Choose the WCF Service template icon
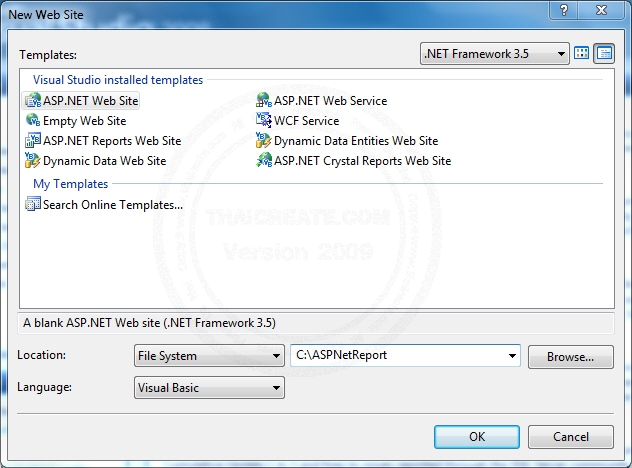 click(x=264, y=121)
